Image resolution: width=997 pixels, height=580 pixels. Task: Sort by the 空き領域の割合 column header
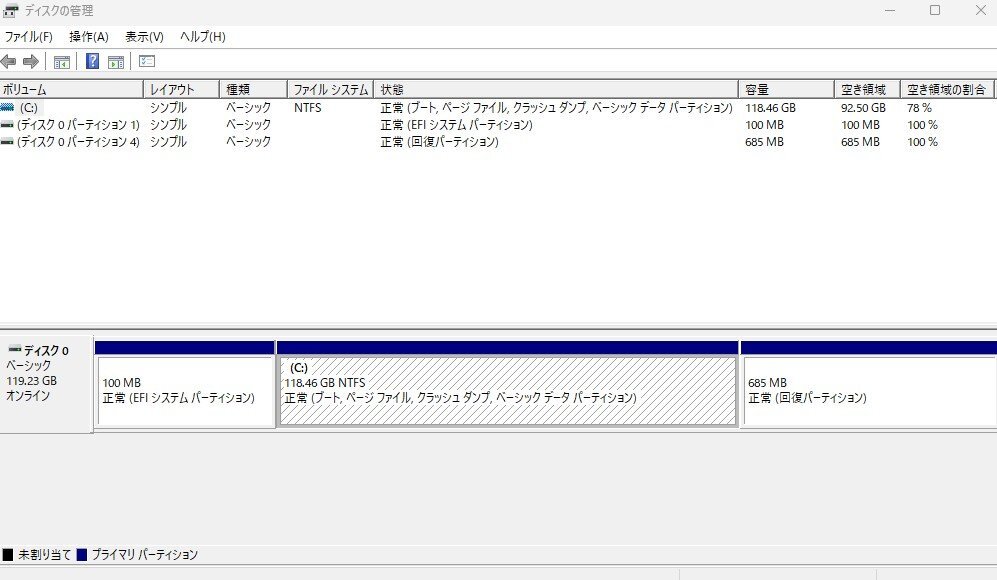(947, 90)
